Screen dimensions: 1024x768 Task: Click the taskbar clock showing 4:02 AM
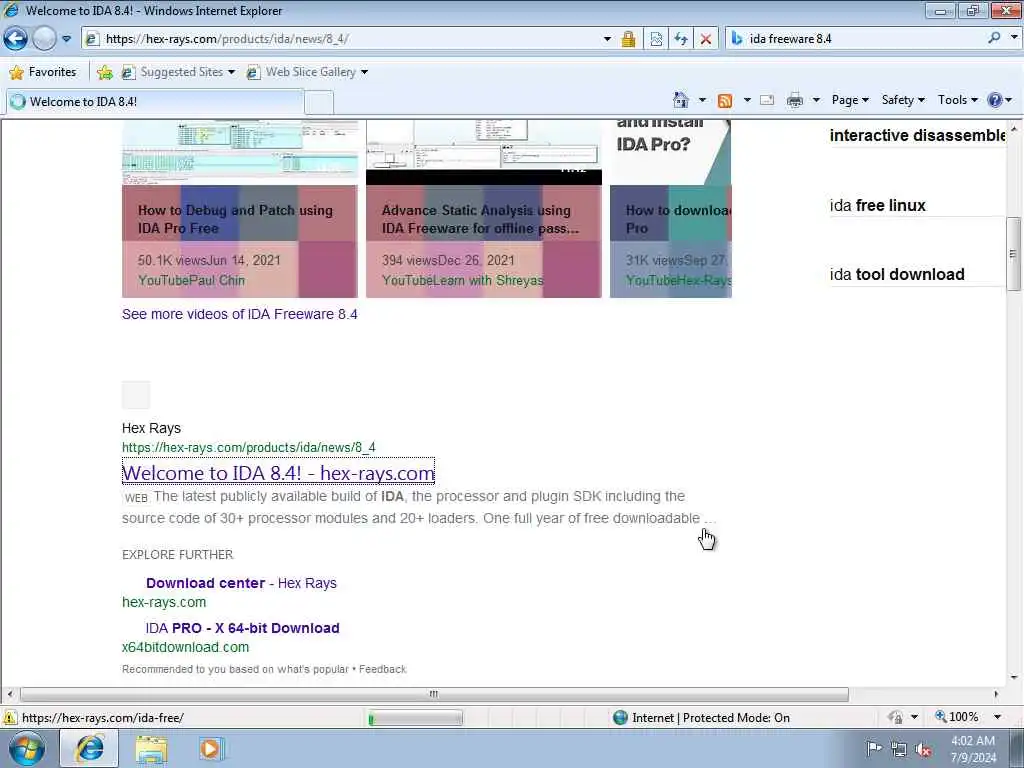(973, 749)
